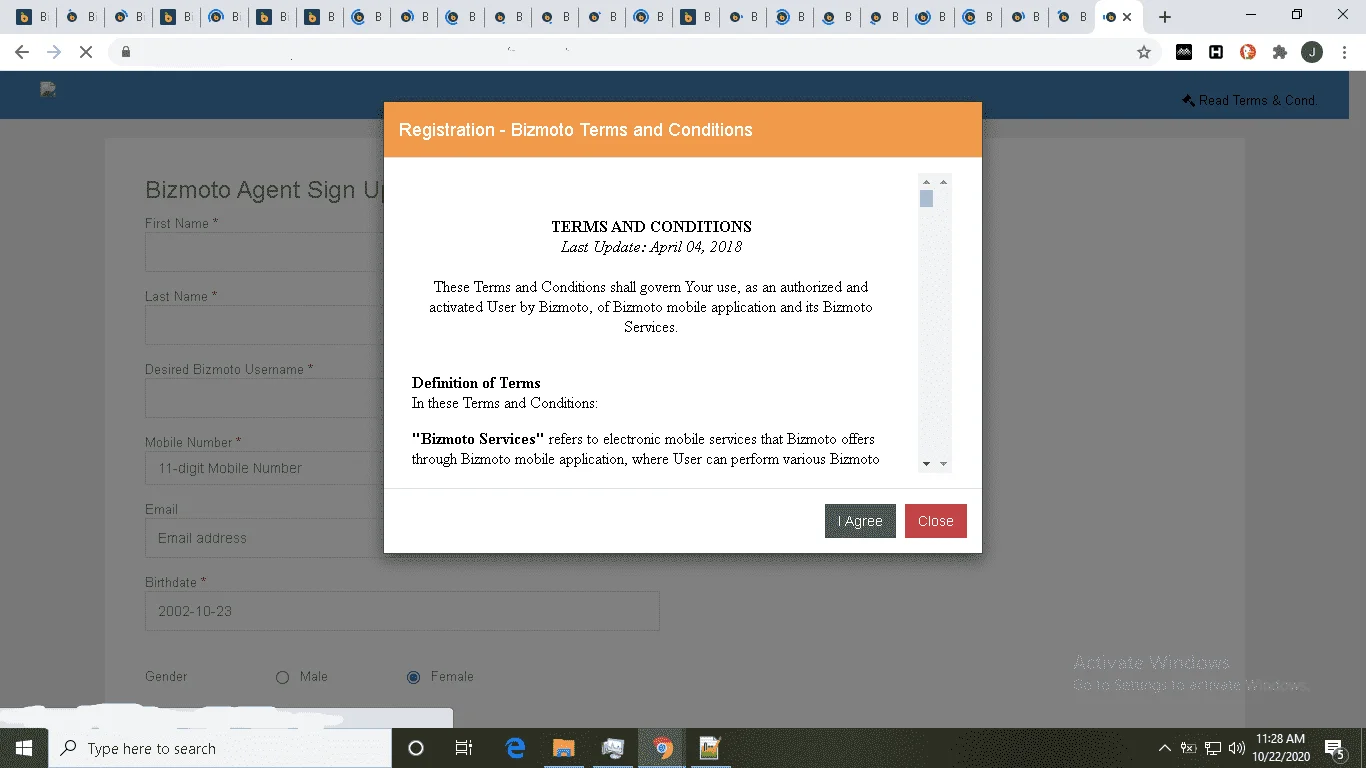Open the H extension icon in the toolbar
The width and height of the screenshot is (1366, 768).
1216,52
